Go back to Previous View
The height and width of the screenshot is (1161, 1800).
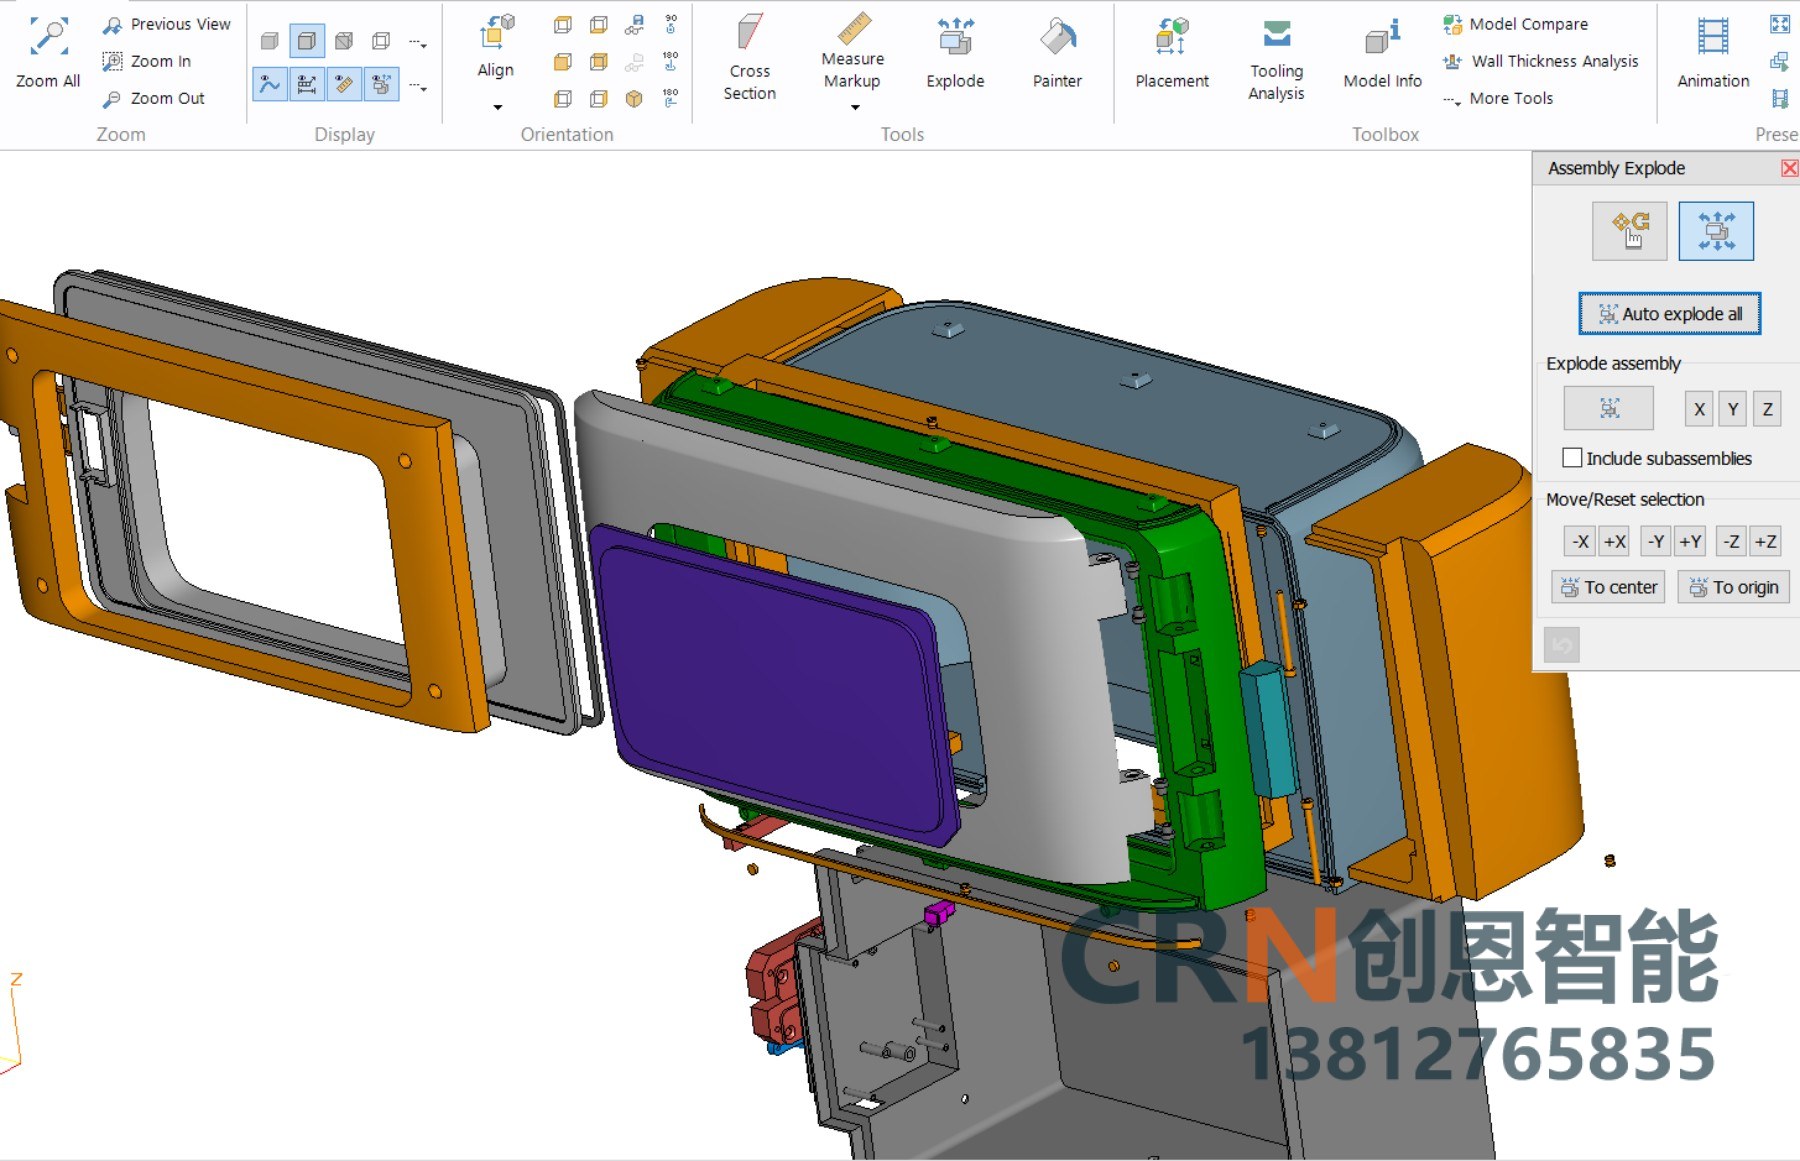pyautogui.click(x=166, y=24)
